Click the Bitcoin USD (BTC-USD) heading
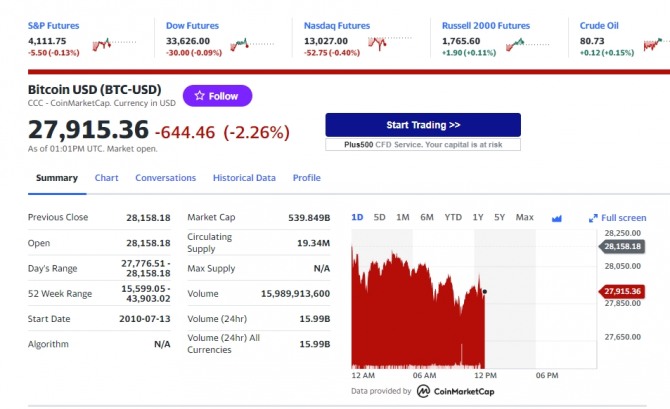This screenshot has height=409, width=670. pyautogui.click(x=94, y=89)
